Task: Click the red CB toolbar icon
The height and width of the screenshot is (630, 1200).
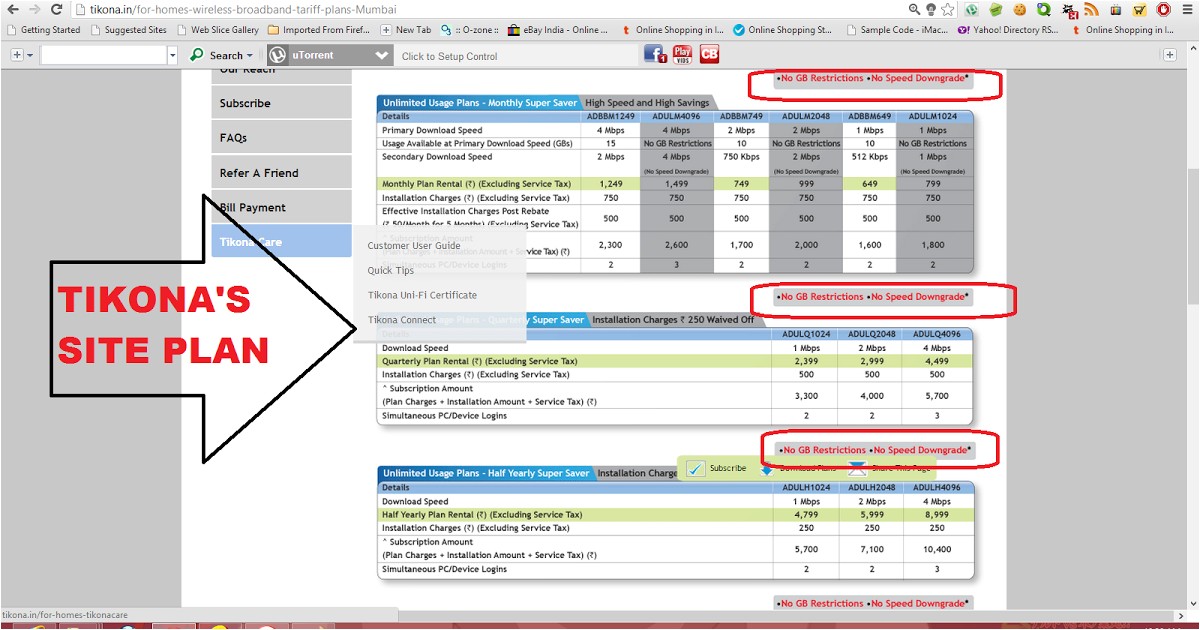Action: 709,55
